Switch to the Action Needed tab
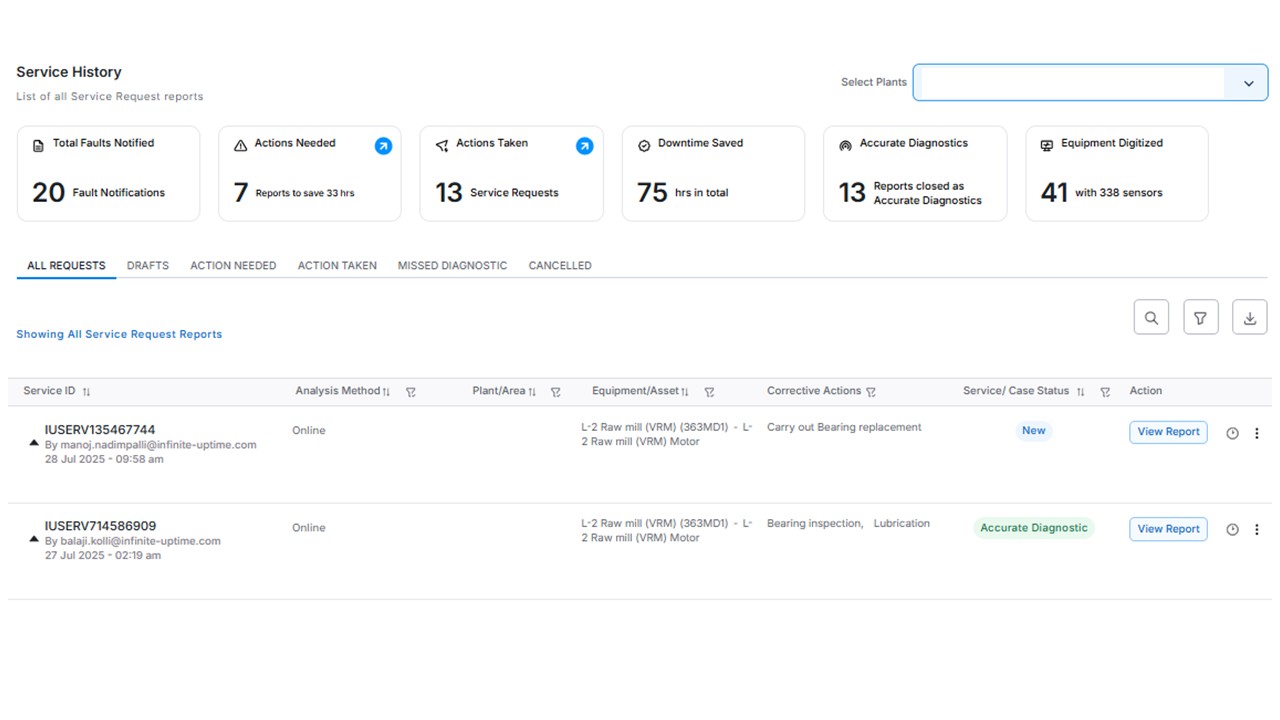This screenshot has width=1280, height=720. (233, 266)
